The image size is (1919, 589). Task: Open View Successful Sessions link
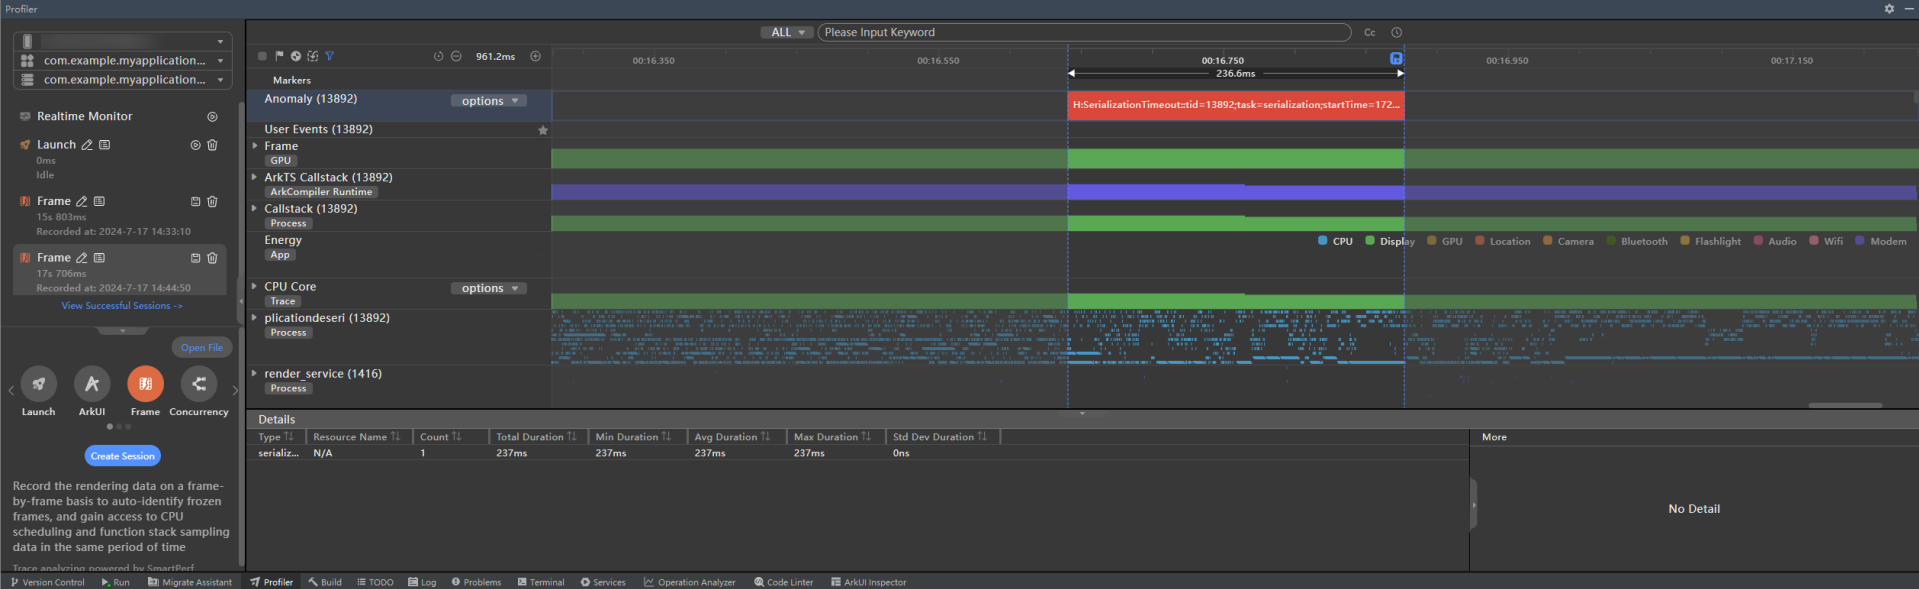coord(122,306)
